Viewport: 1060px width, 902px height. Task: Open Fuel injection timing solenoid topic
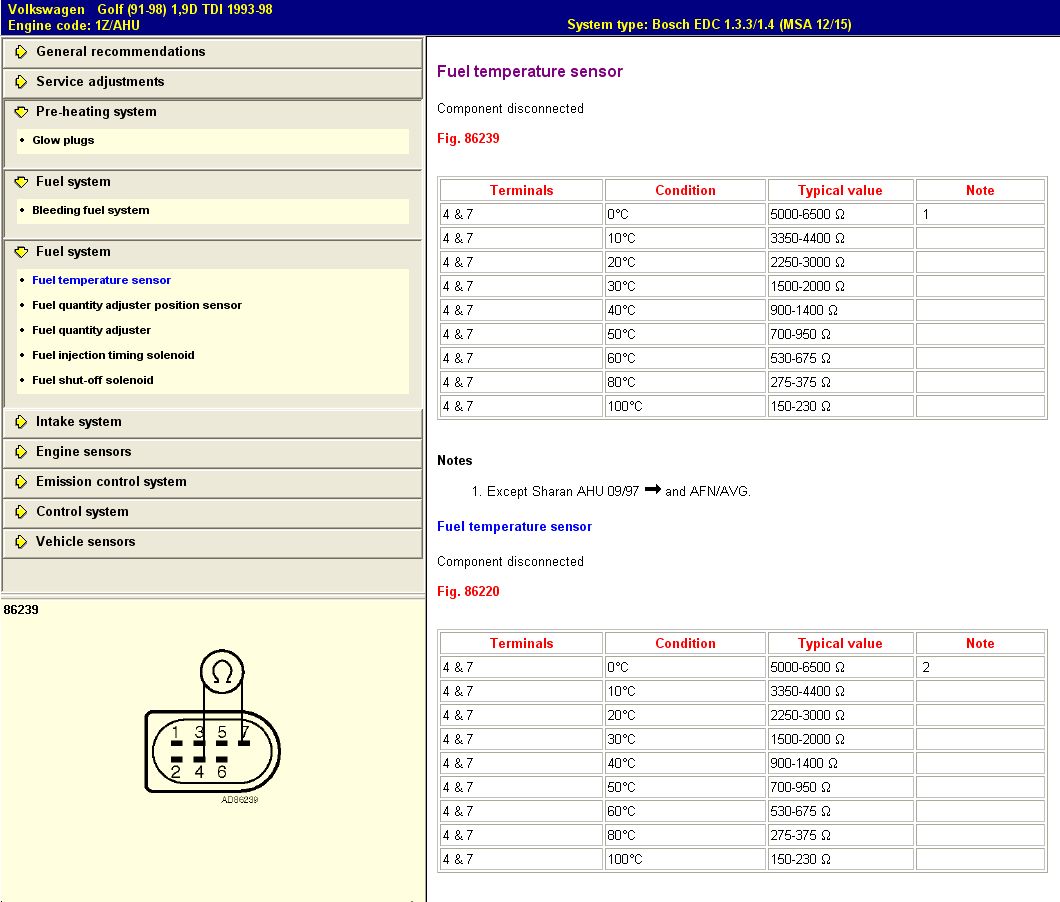[113, 356]
